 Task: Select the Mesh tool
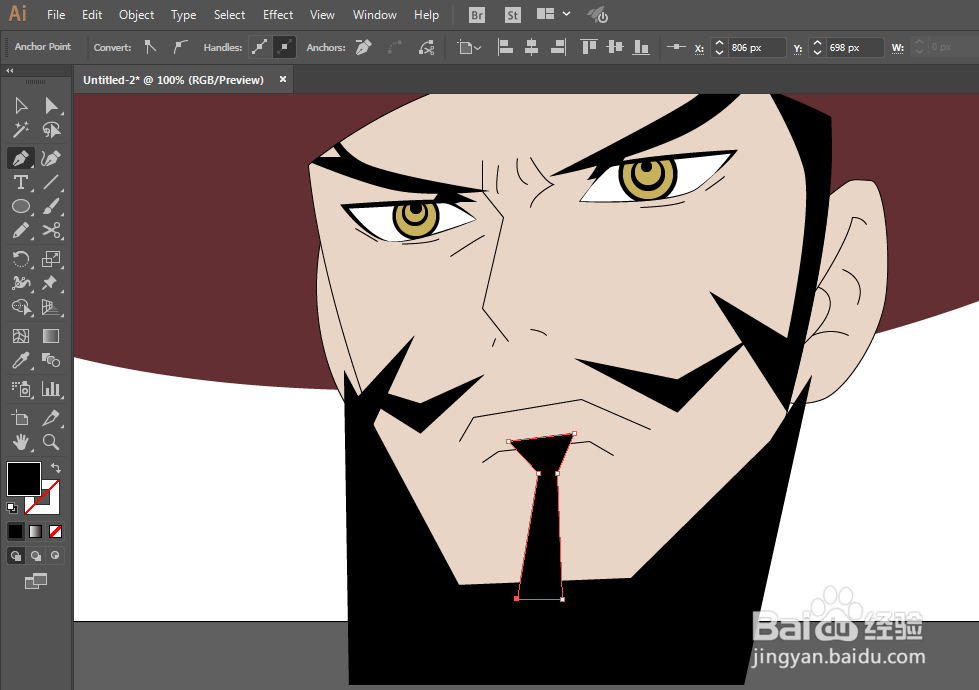(x=21, y=336)
